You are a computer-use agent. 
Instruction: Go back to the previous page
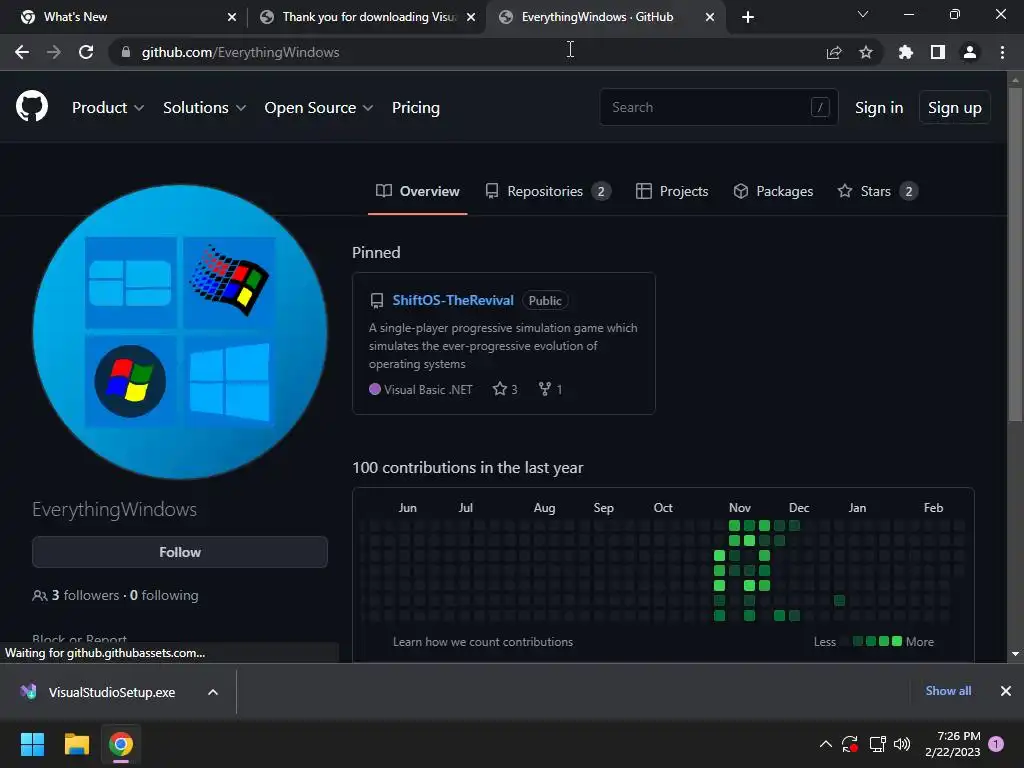[22, 52]
